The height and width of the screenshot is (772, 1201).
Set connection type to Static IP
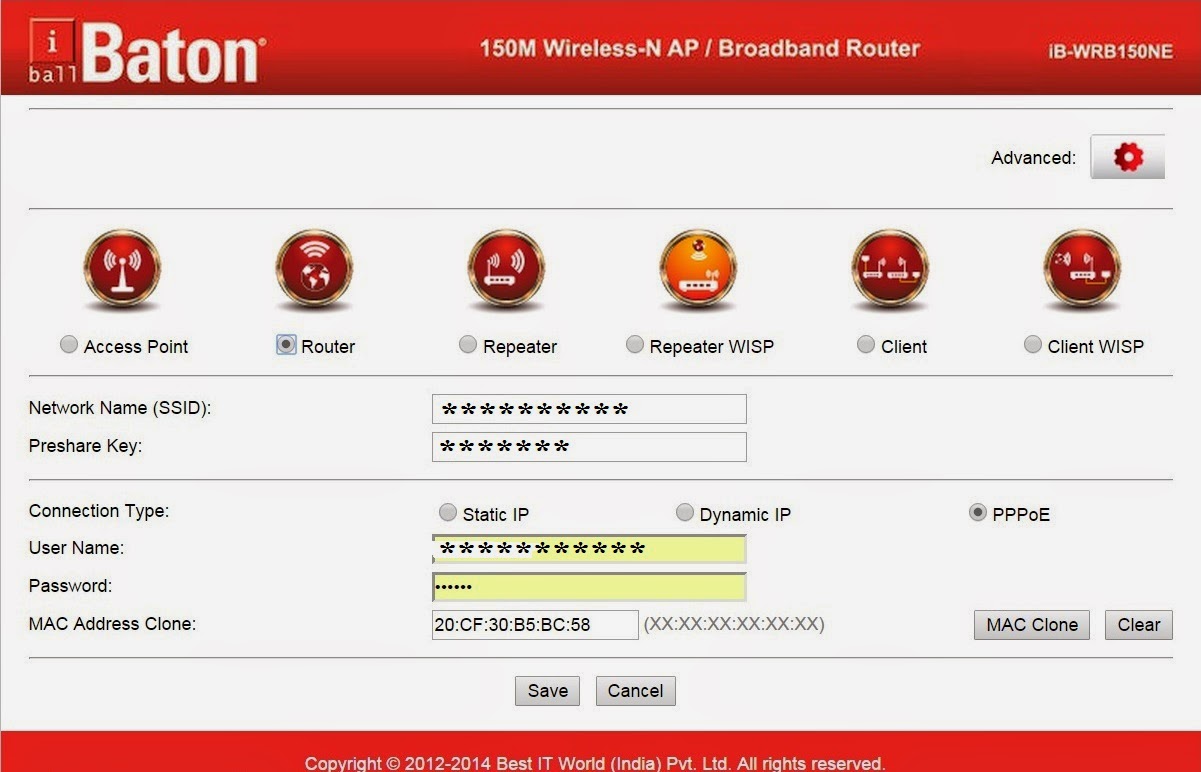[x=447, y=513]
